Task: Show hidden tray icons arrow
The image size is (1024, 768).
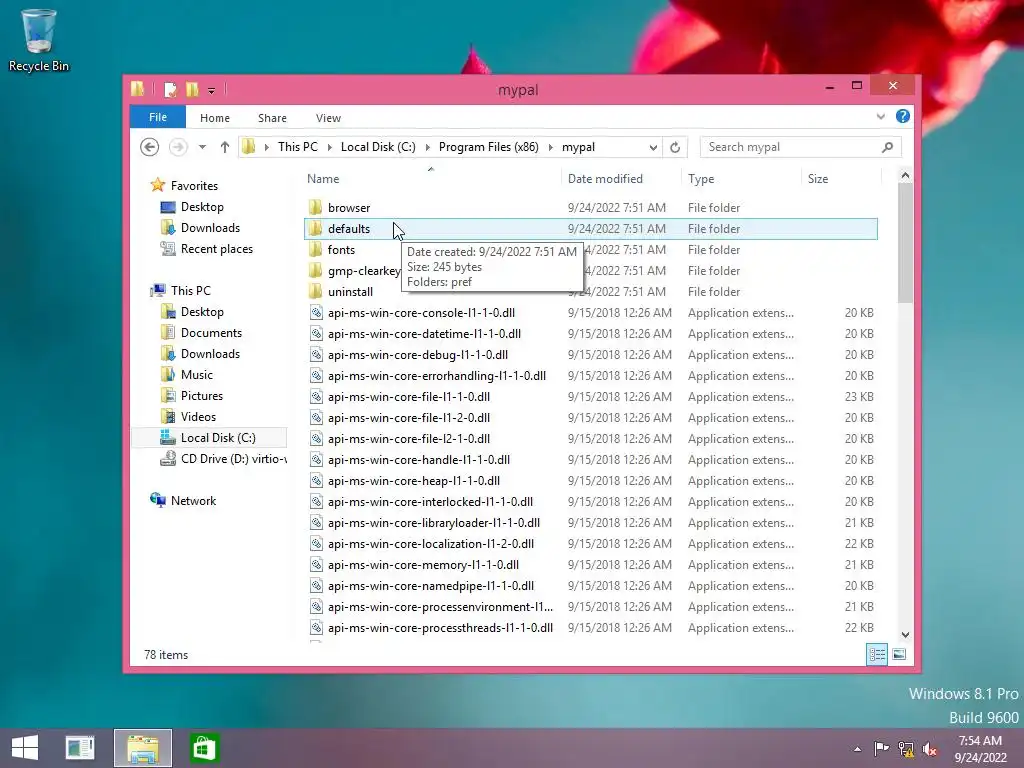Action: (857, 749)
